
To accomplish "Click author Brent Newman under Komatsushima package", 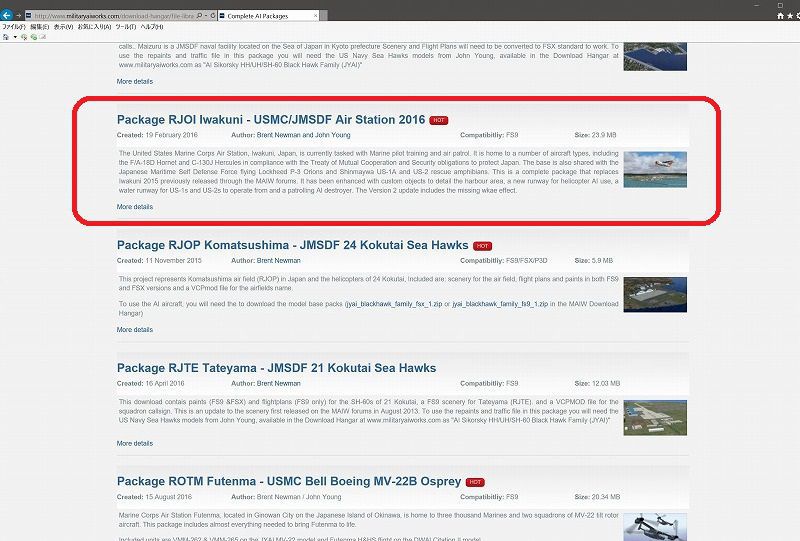I will pyautogui.click(x=279, y=260).
